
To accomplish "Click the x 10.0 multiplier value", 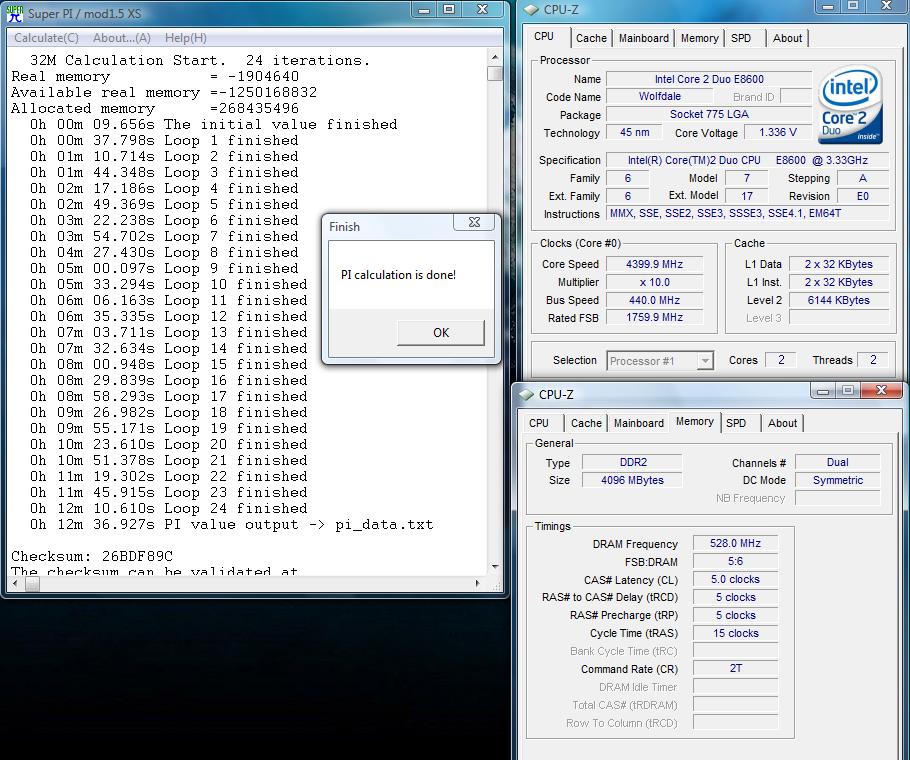I will [x=654, y=282].
